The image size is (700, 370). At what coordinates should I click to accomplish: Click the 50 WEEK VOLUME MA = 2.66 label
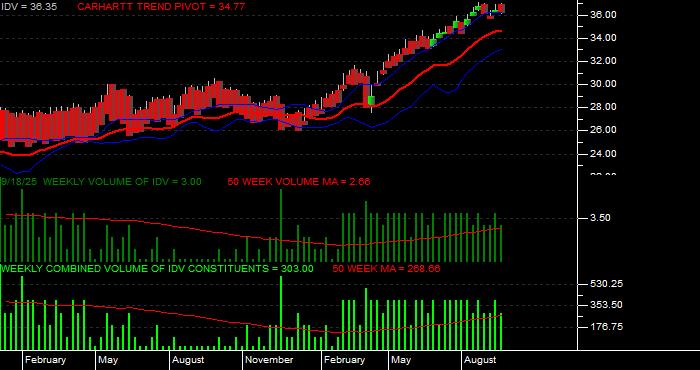(299, 182)
